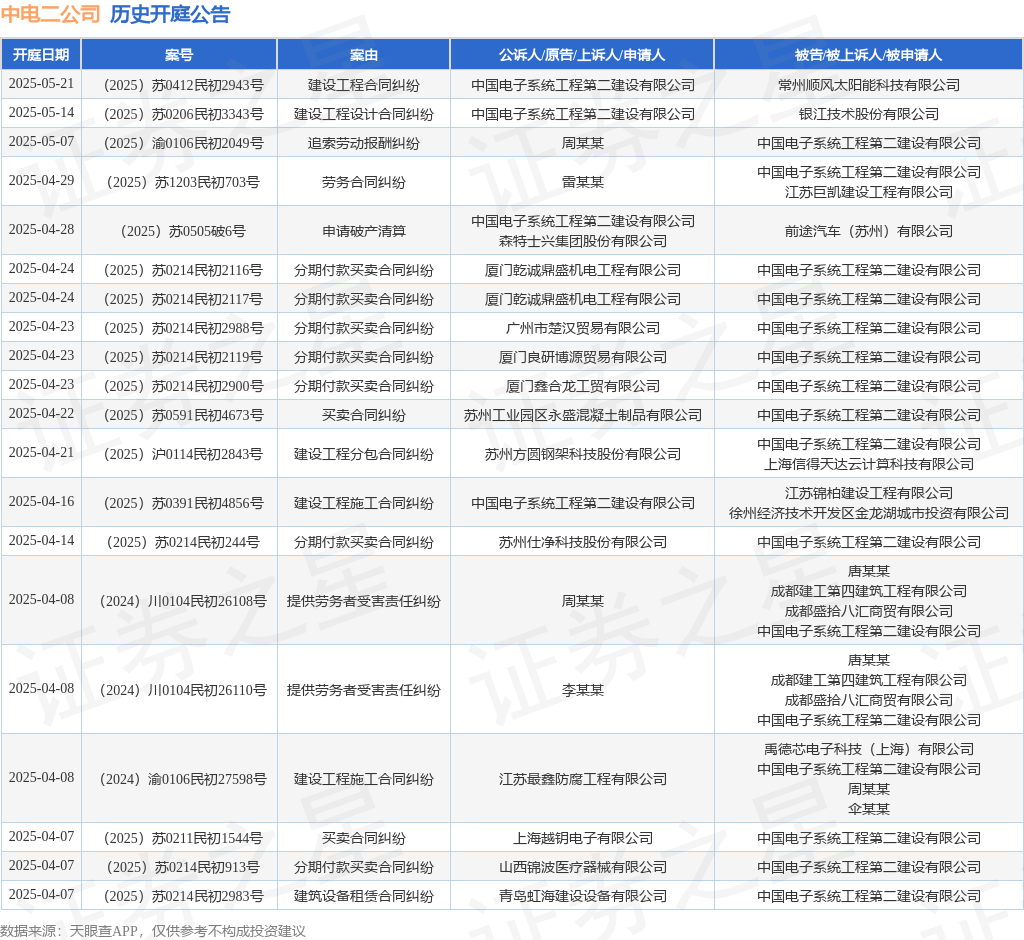Select case number (2025)苏0591民初4673号
Image resolution: width=1024 pixels, height=940 pixels.
(x=184, y=415)
